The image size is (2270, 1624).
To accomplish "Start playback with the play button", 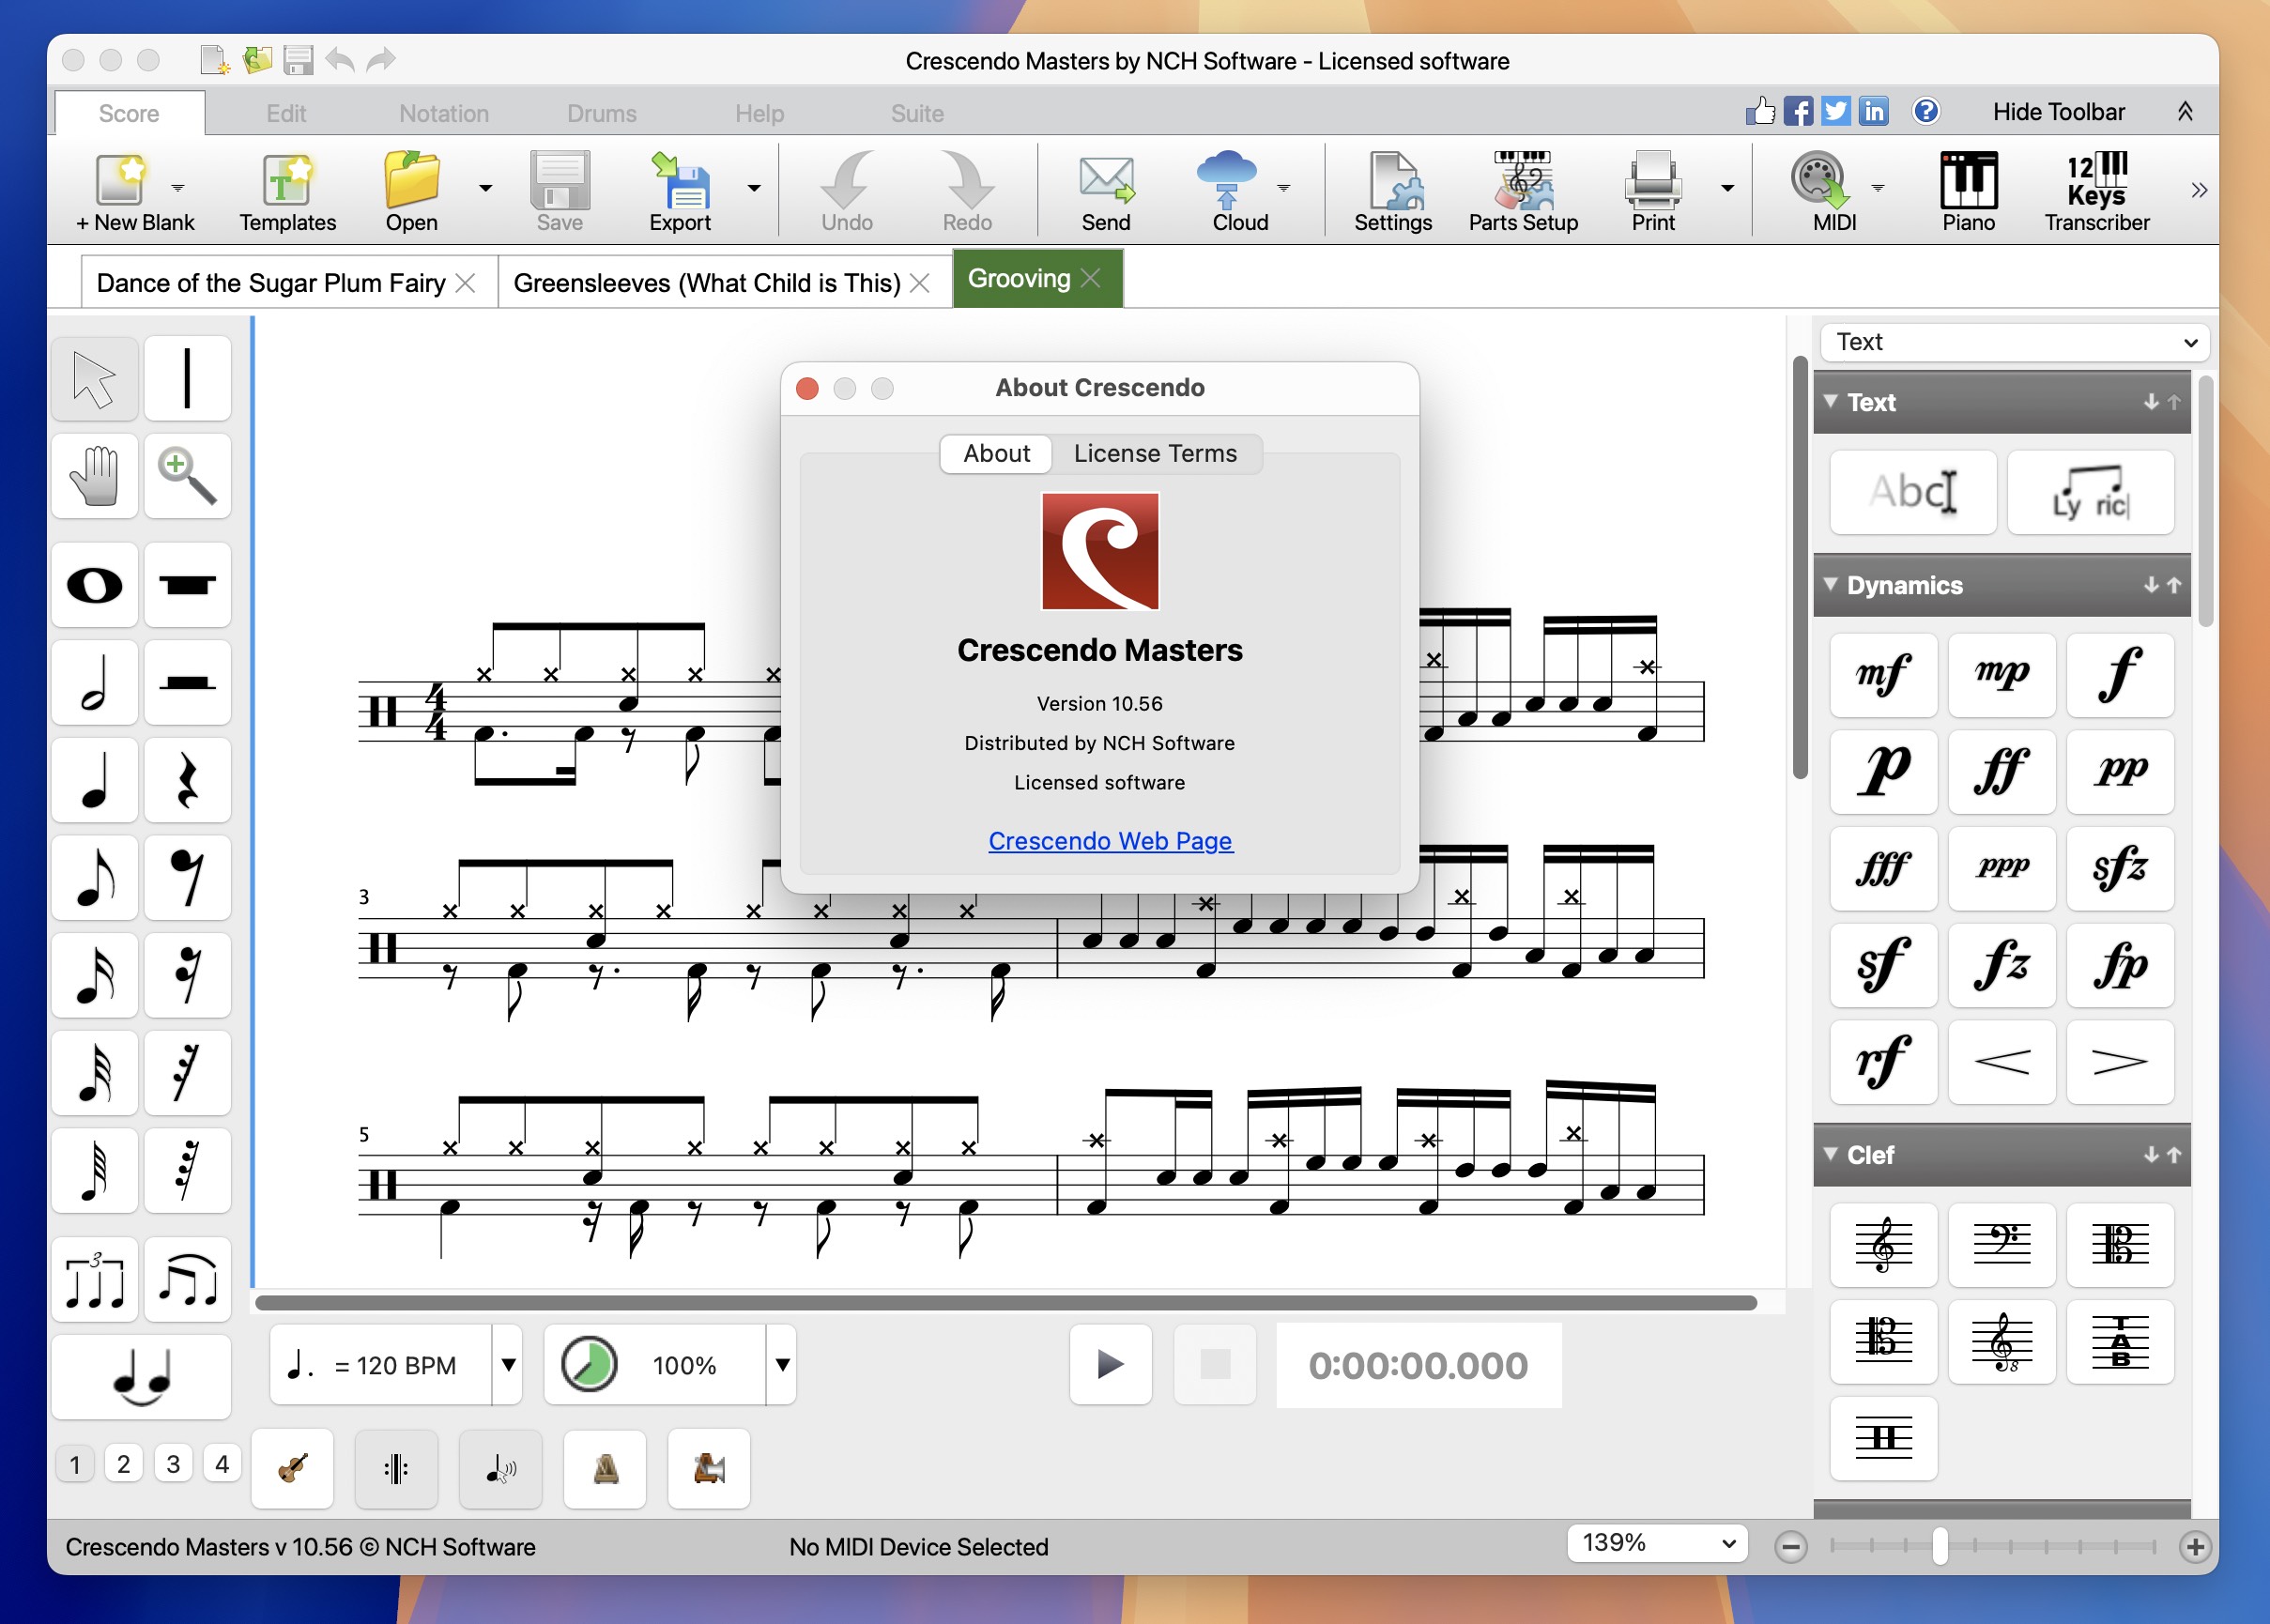I will click(x=1110, y=1365).
